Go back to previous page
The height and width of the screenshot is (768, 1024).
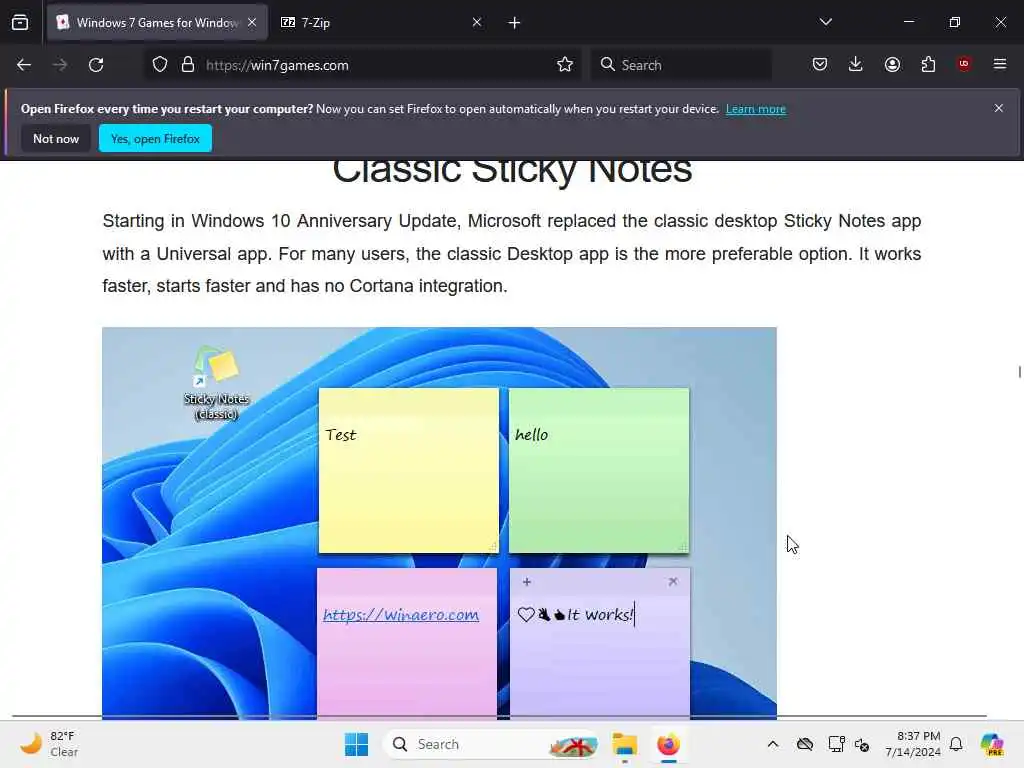24,65
